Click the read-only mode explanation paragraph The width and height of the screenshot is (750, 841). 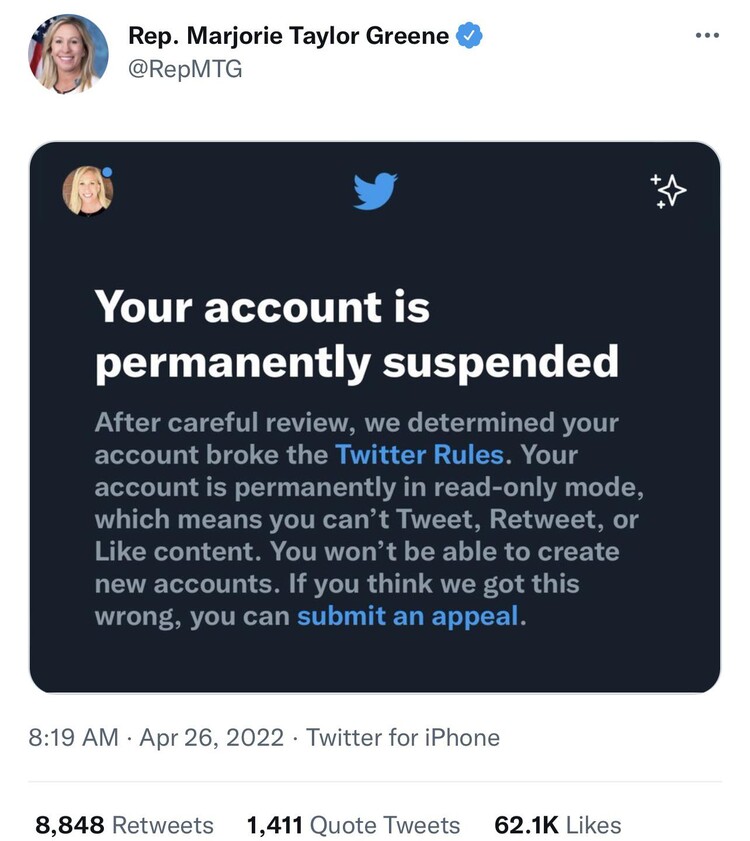click(x=366, y=520)
